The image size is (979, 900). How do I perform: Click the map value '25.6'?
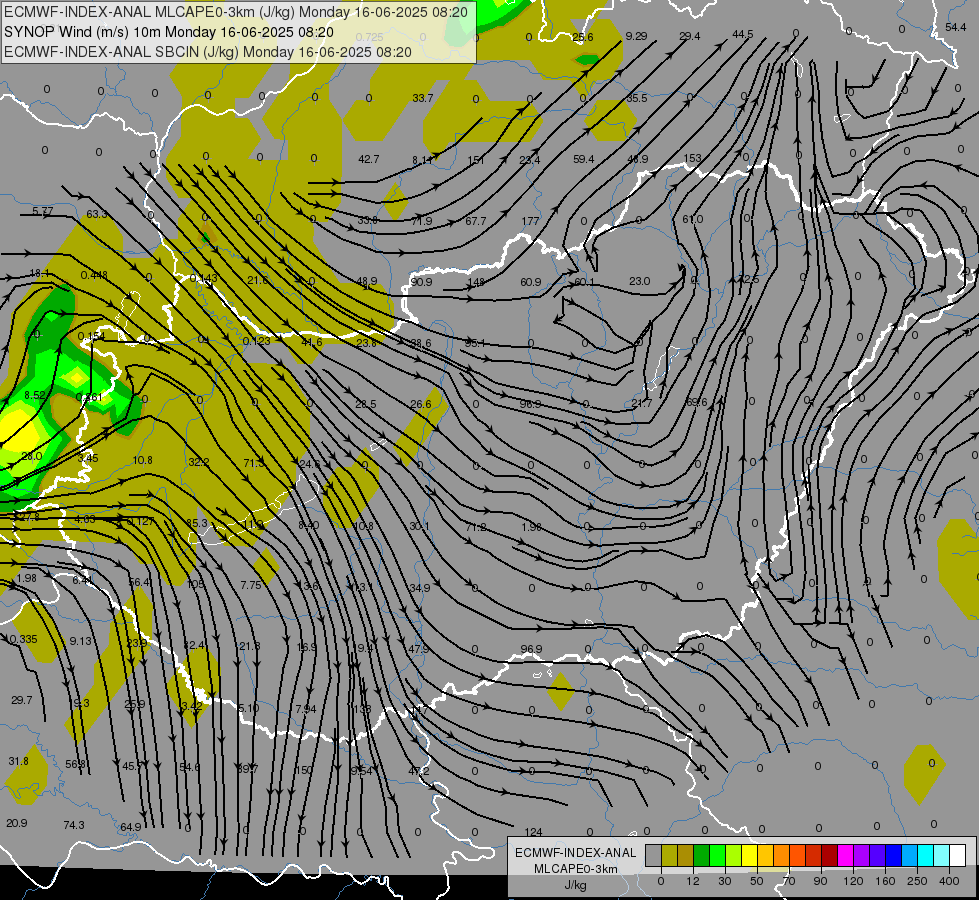[x=583, y=37]
